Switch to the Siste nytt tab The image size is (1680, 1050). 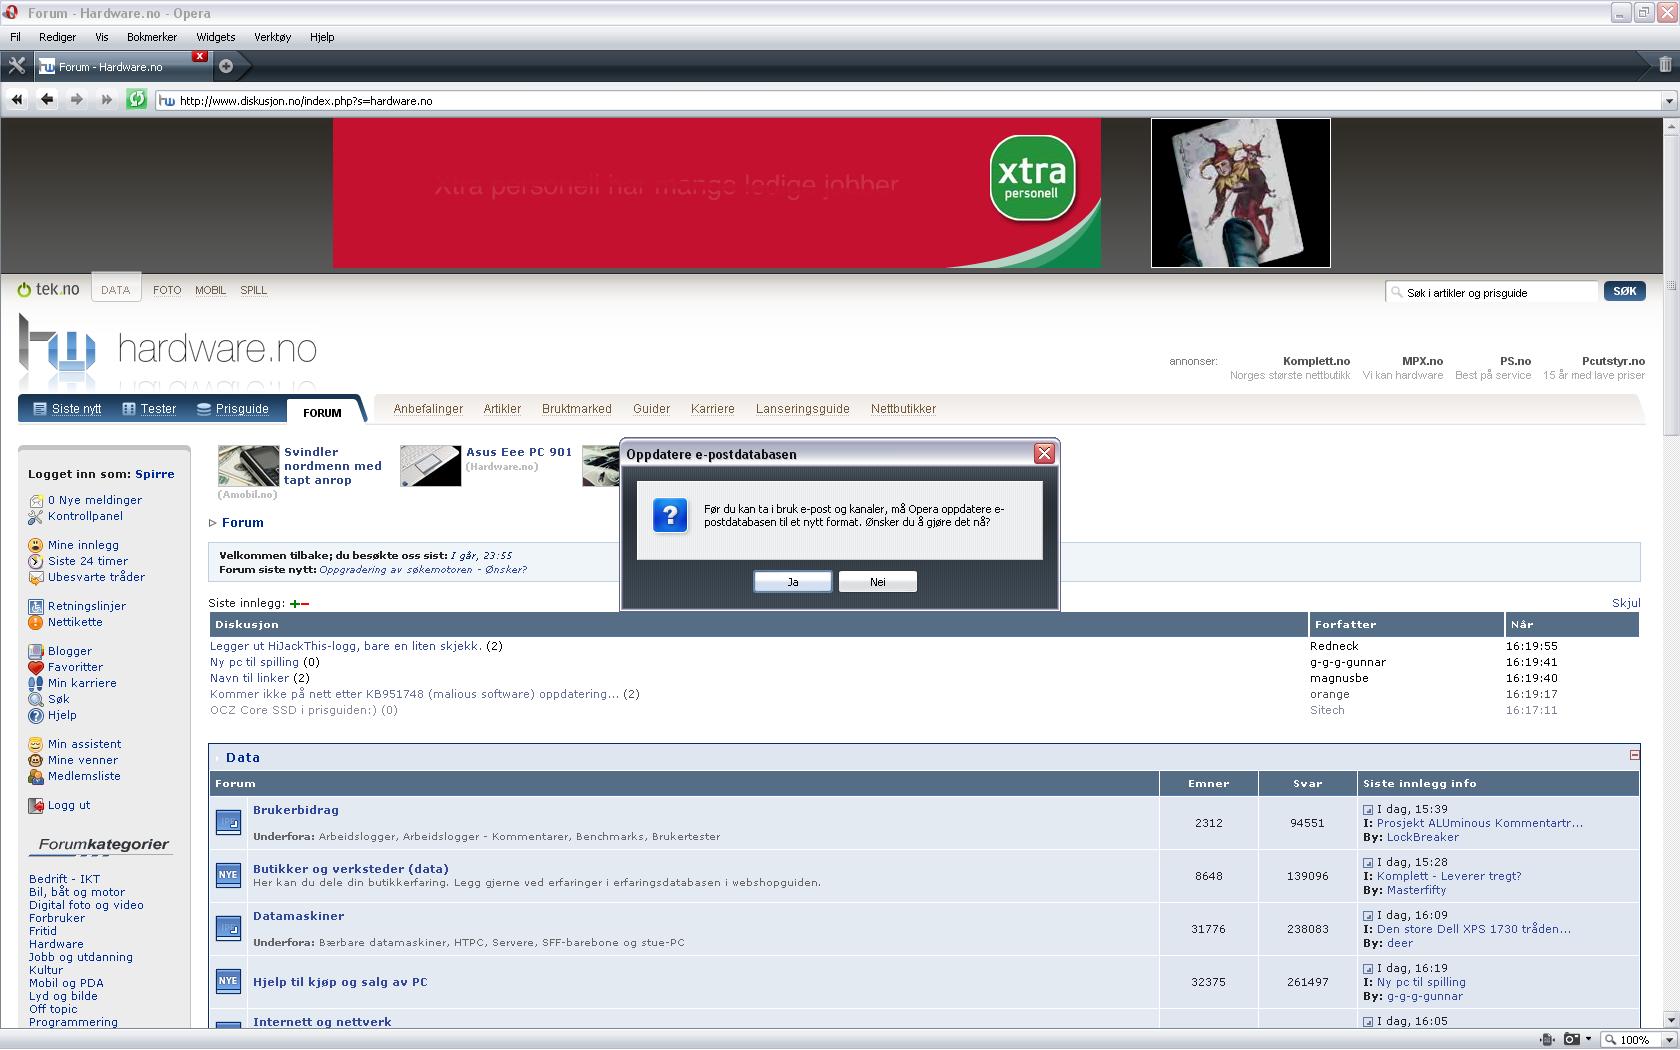(x=67, y=408)
